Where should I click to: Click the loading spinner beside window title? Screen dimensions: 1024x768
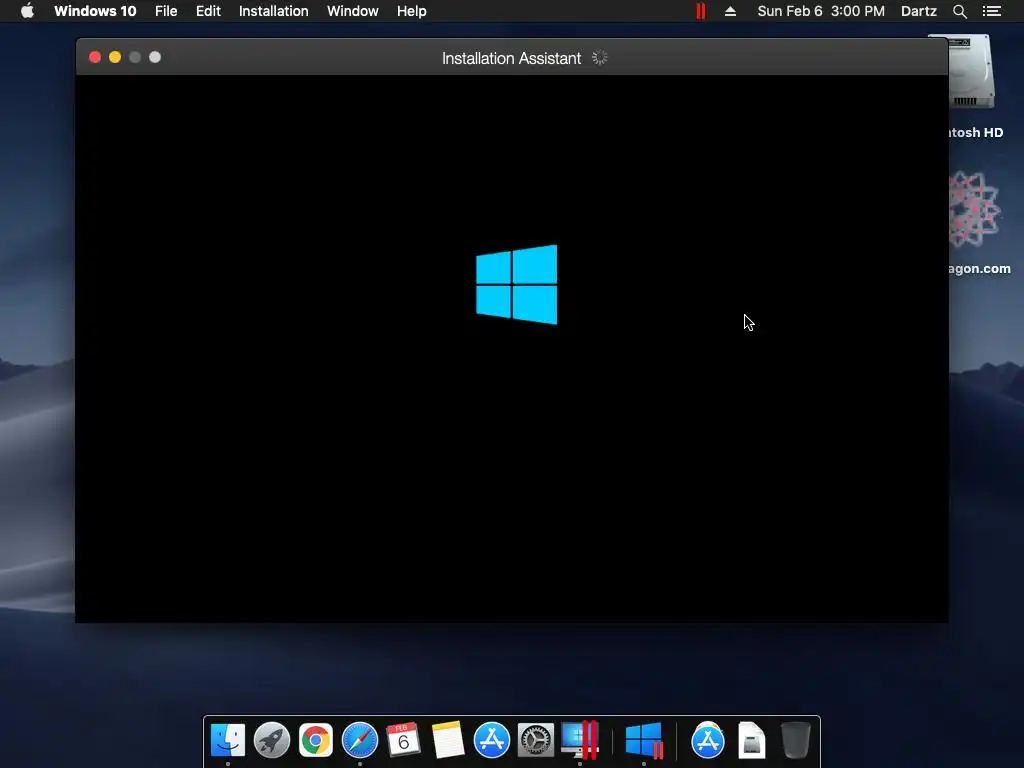tap(600, 57)
